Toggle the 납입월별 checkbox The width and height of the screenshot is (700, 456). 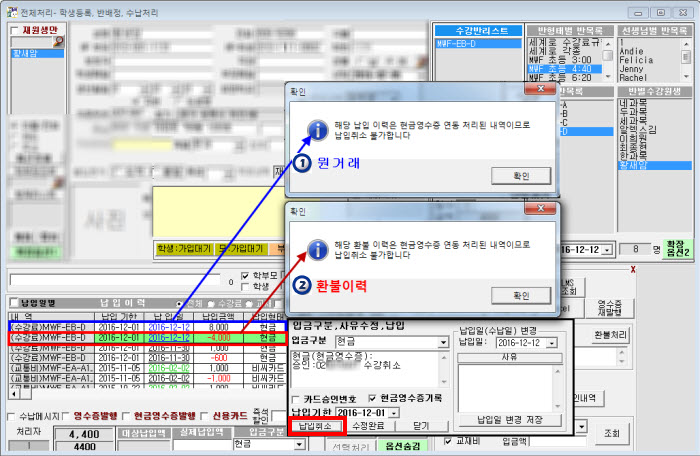point(14,303)
